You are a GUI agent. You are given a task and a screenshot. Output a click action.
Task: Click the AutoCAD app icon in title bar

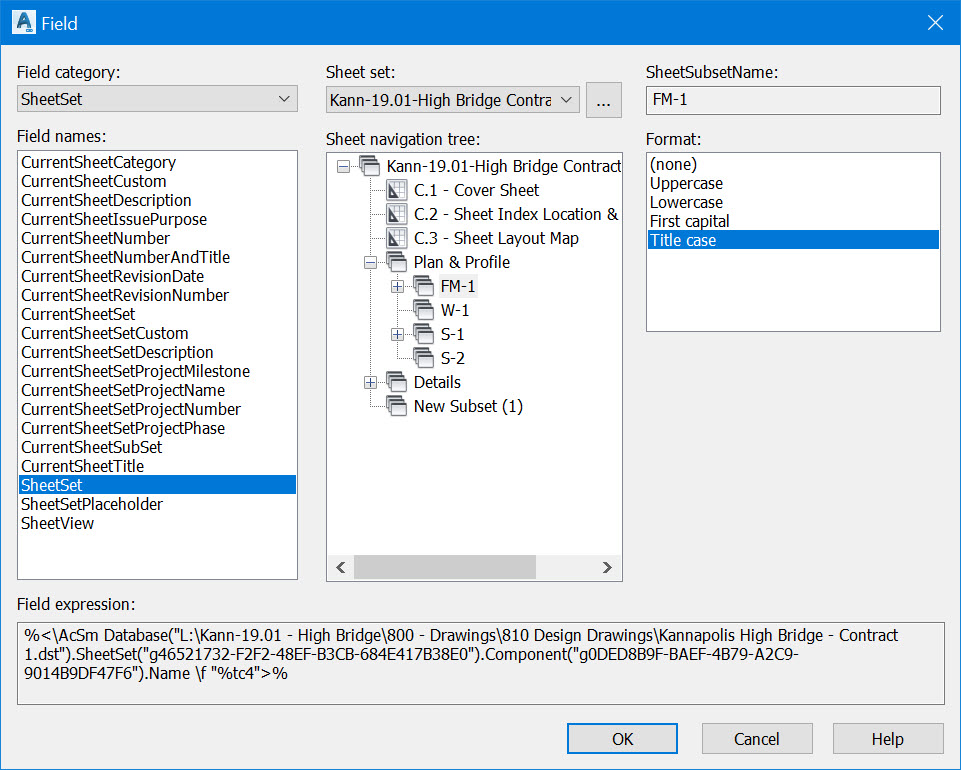coord(23,23)
